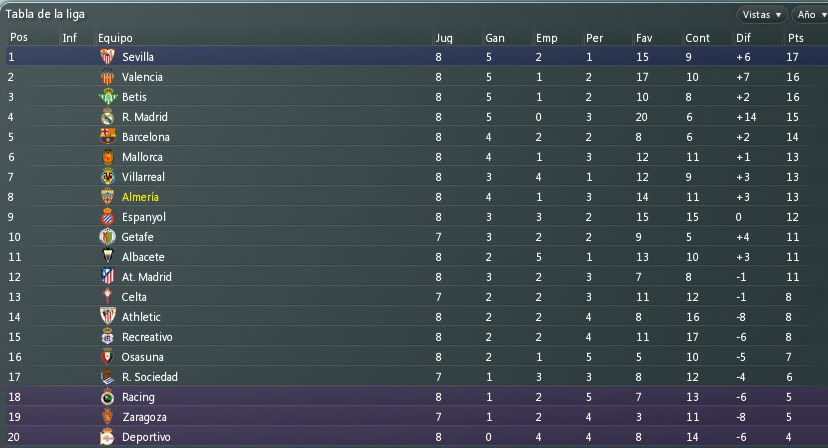This screenshot has height=448, width=828.
Task: Click the Villarreal club crest icon
Action: 108,177
